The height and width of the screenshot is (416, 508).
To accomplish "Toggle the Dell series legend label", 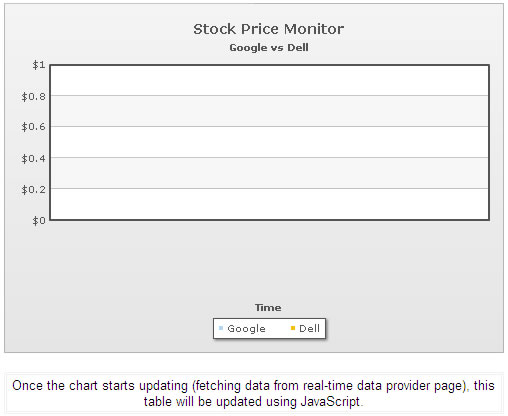I will pyautogui.click(x=309, y=328).
